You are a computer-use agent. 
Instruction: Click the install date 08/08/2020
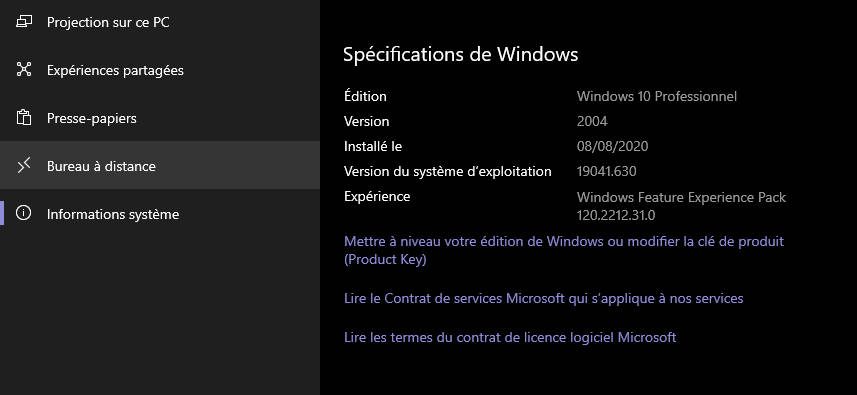pyautogui.click(x=612, y=146)
